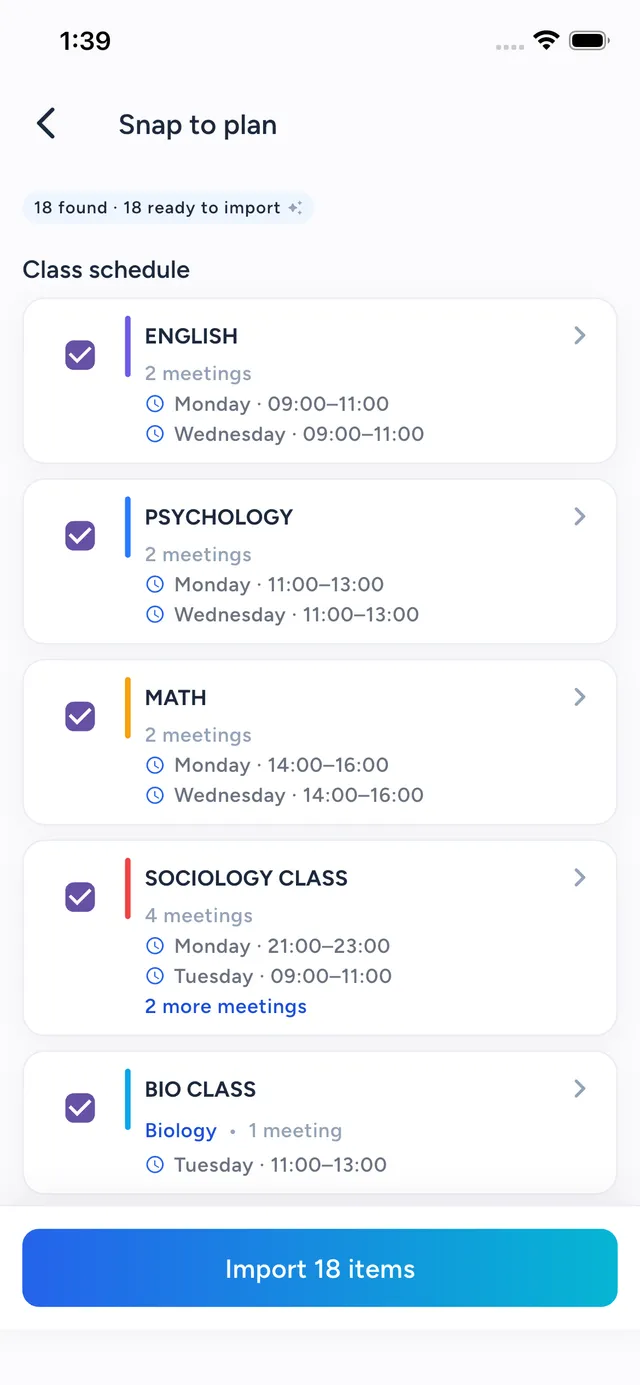Tap clock icon beside Monday 09:00–11:00
The image size is (640, 1385).
[155, 404]
